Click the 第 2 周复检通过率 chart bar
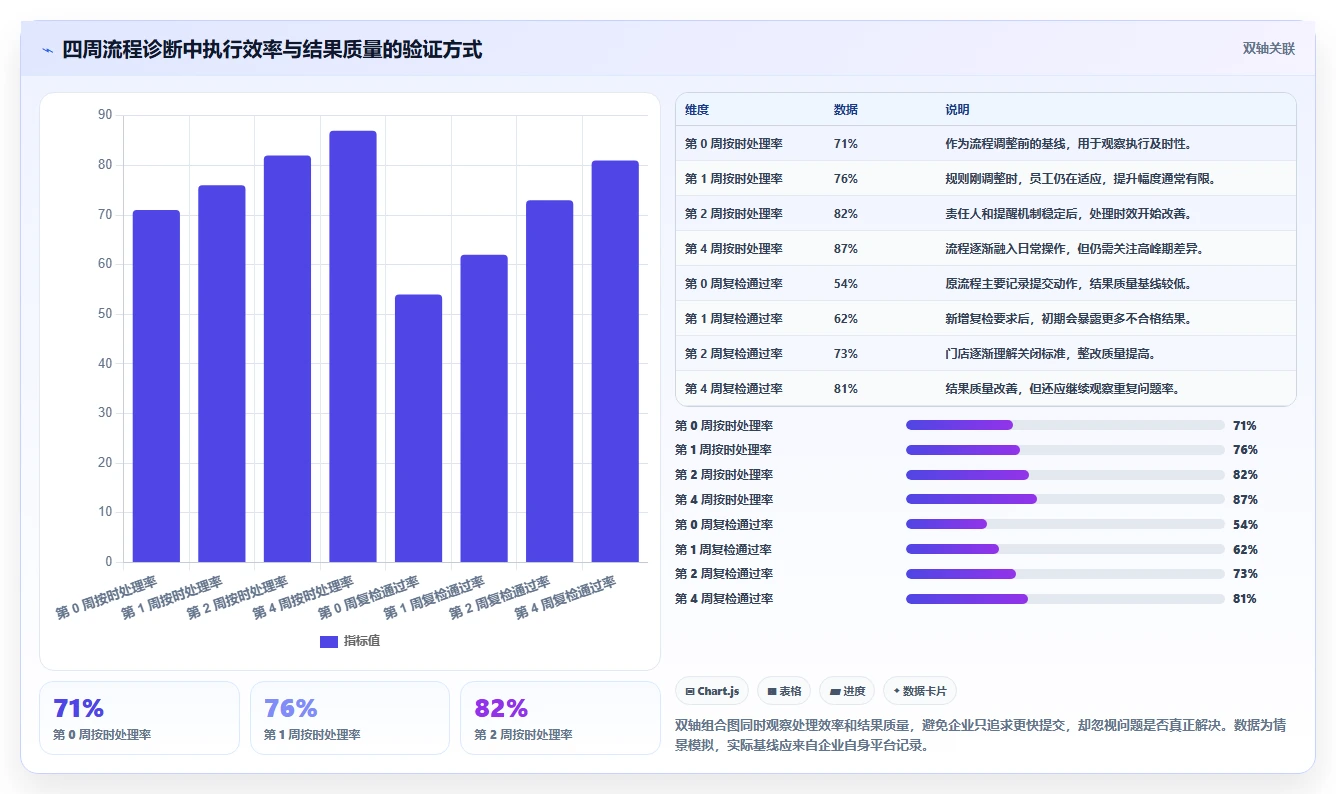The image size is (1336, 794). pyautogui.click(x=550, y=381)
